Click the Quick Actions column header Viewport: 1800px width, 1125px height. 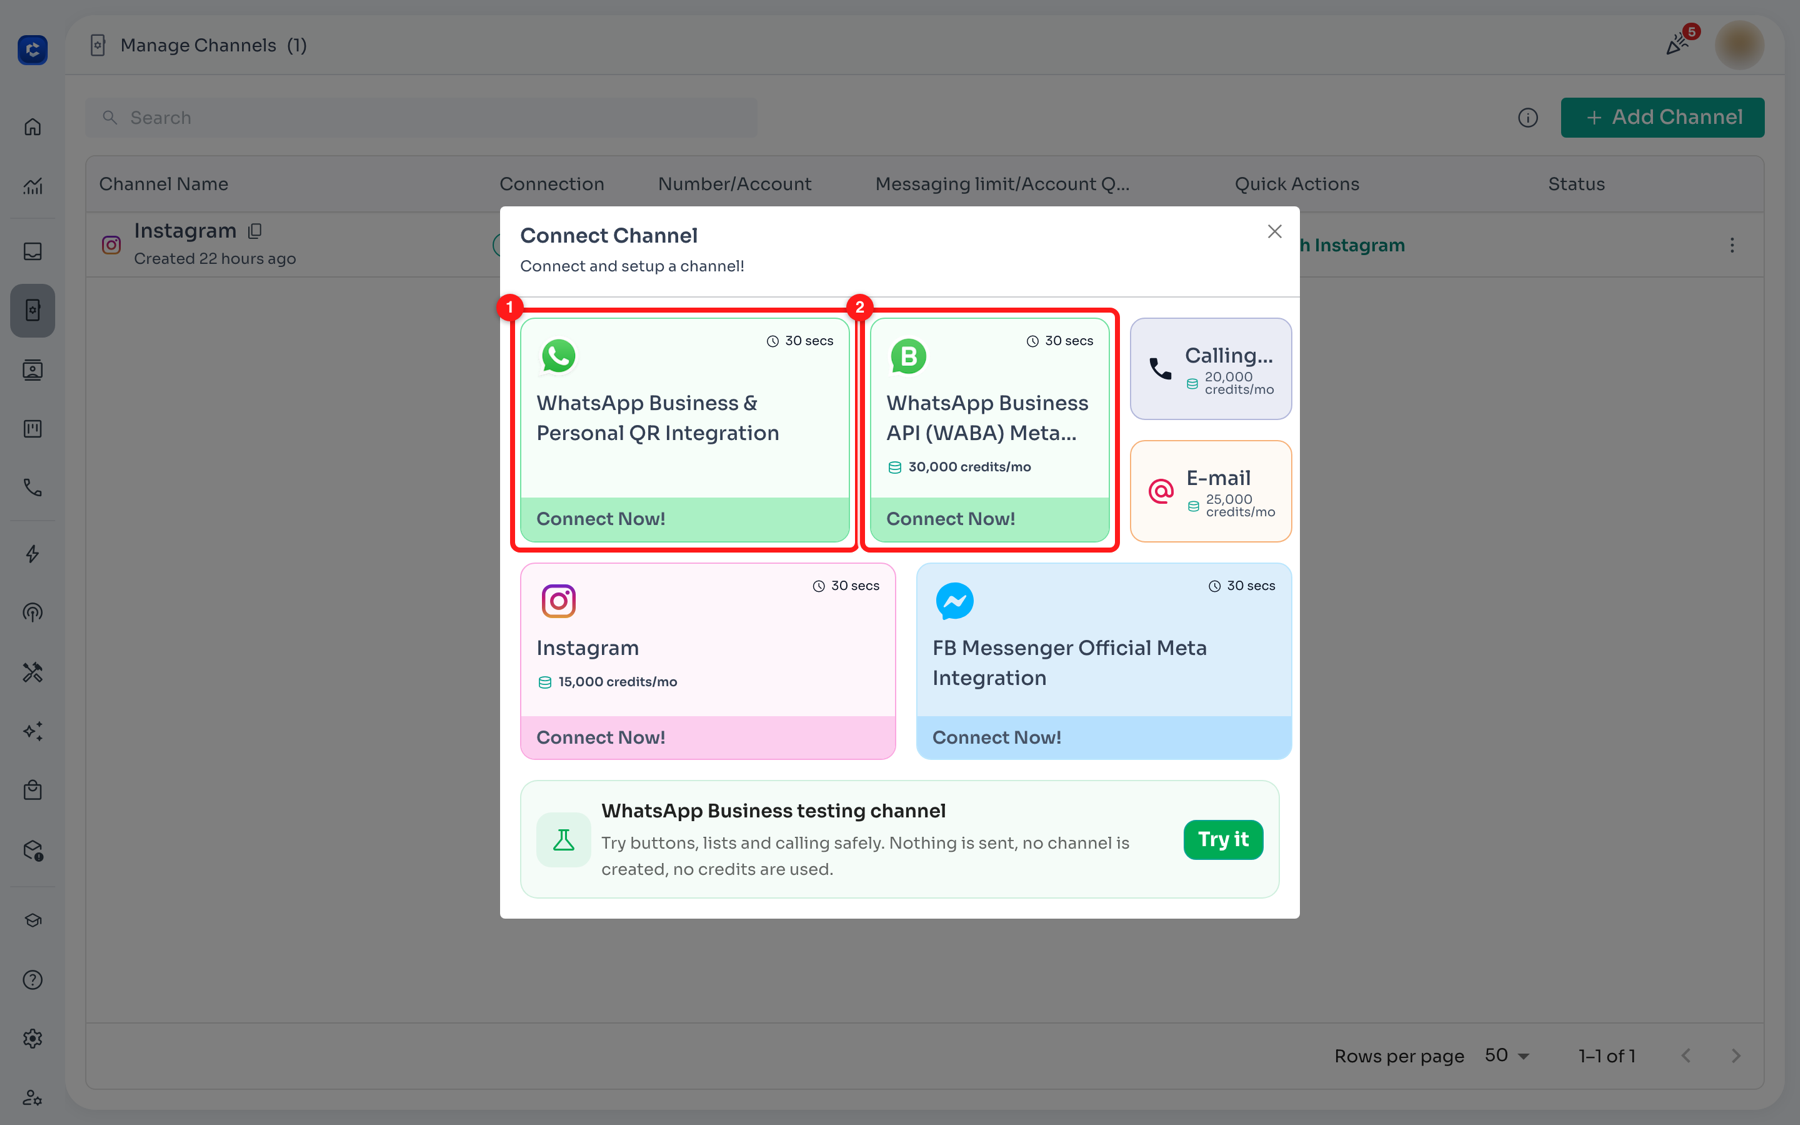click(x=1297, y=184)
